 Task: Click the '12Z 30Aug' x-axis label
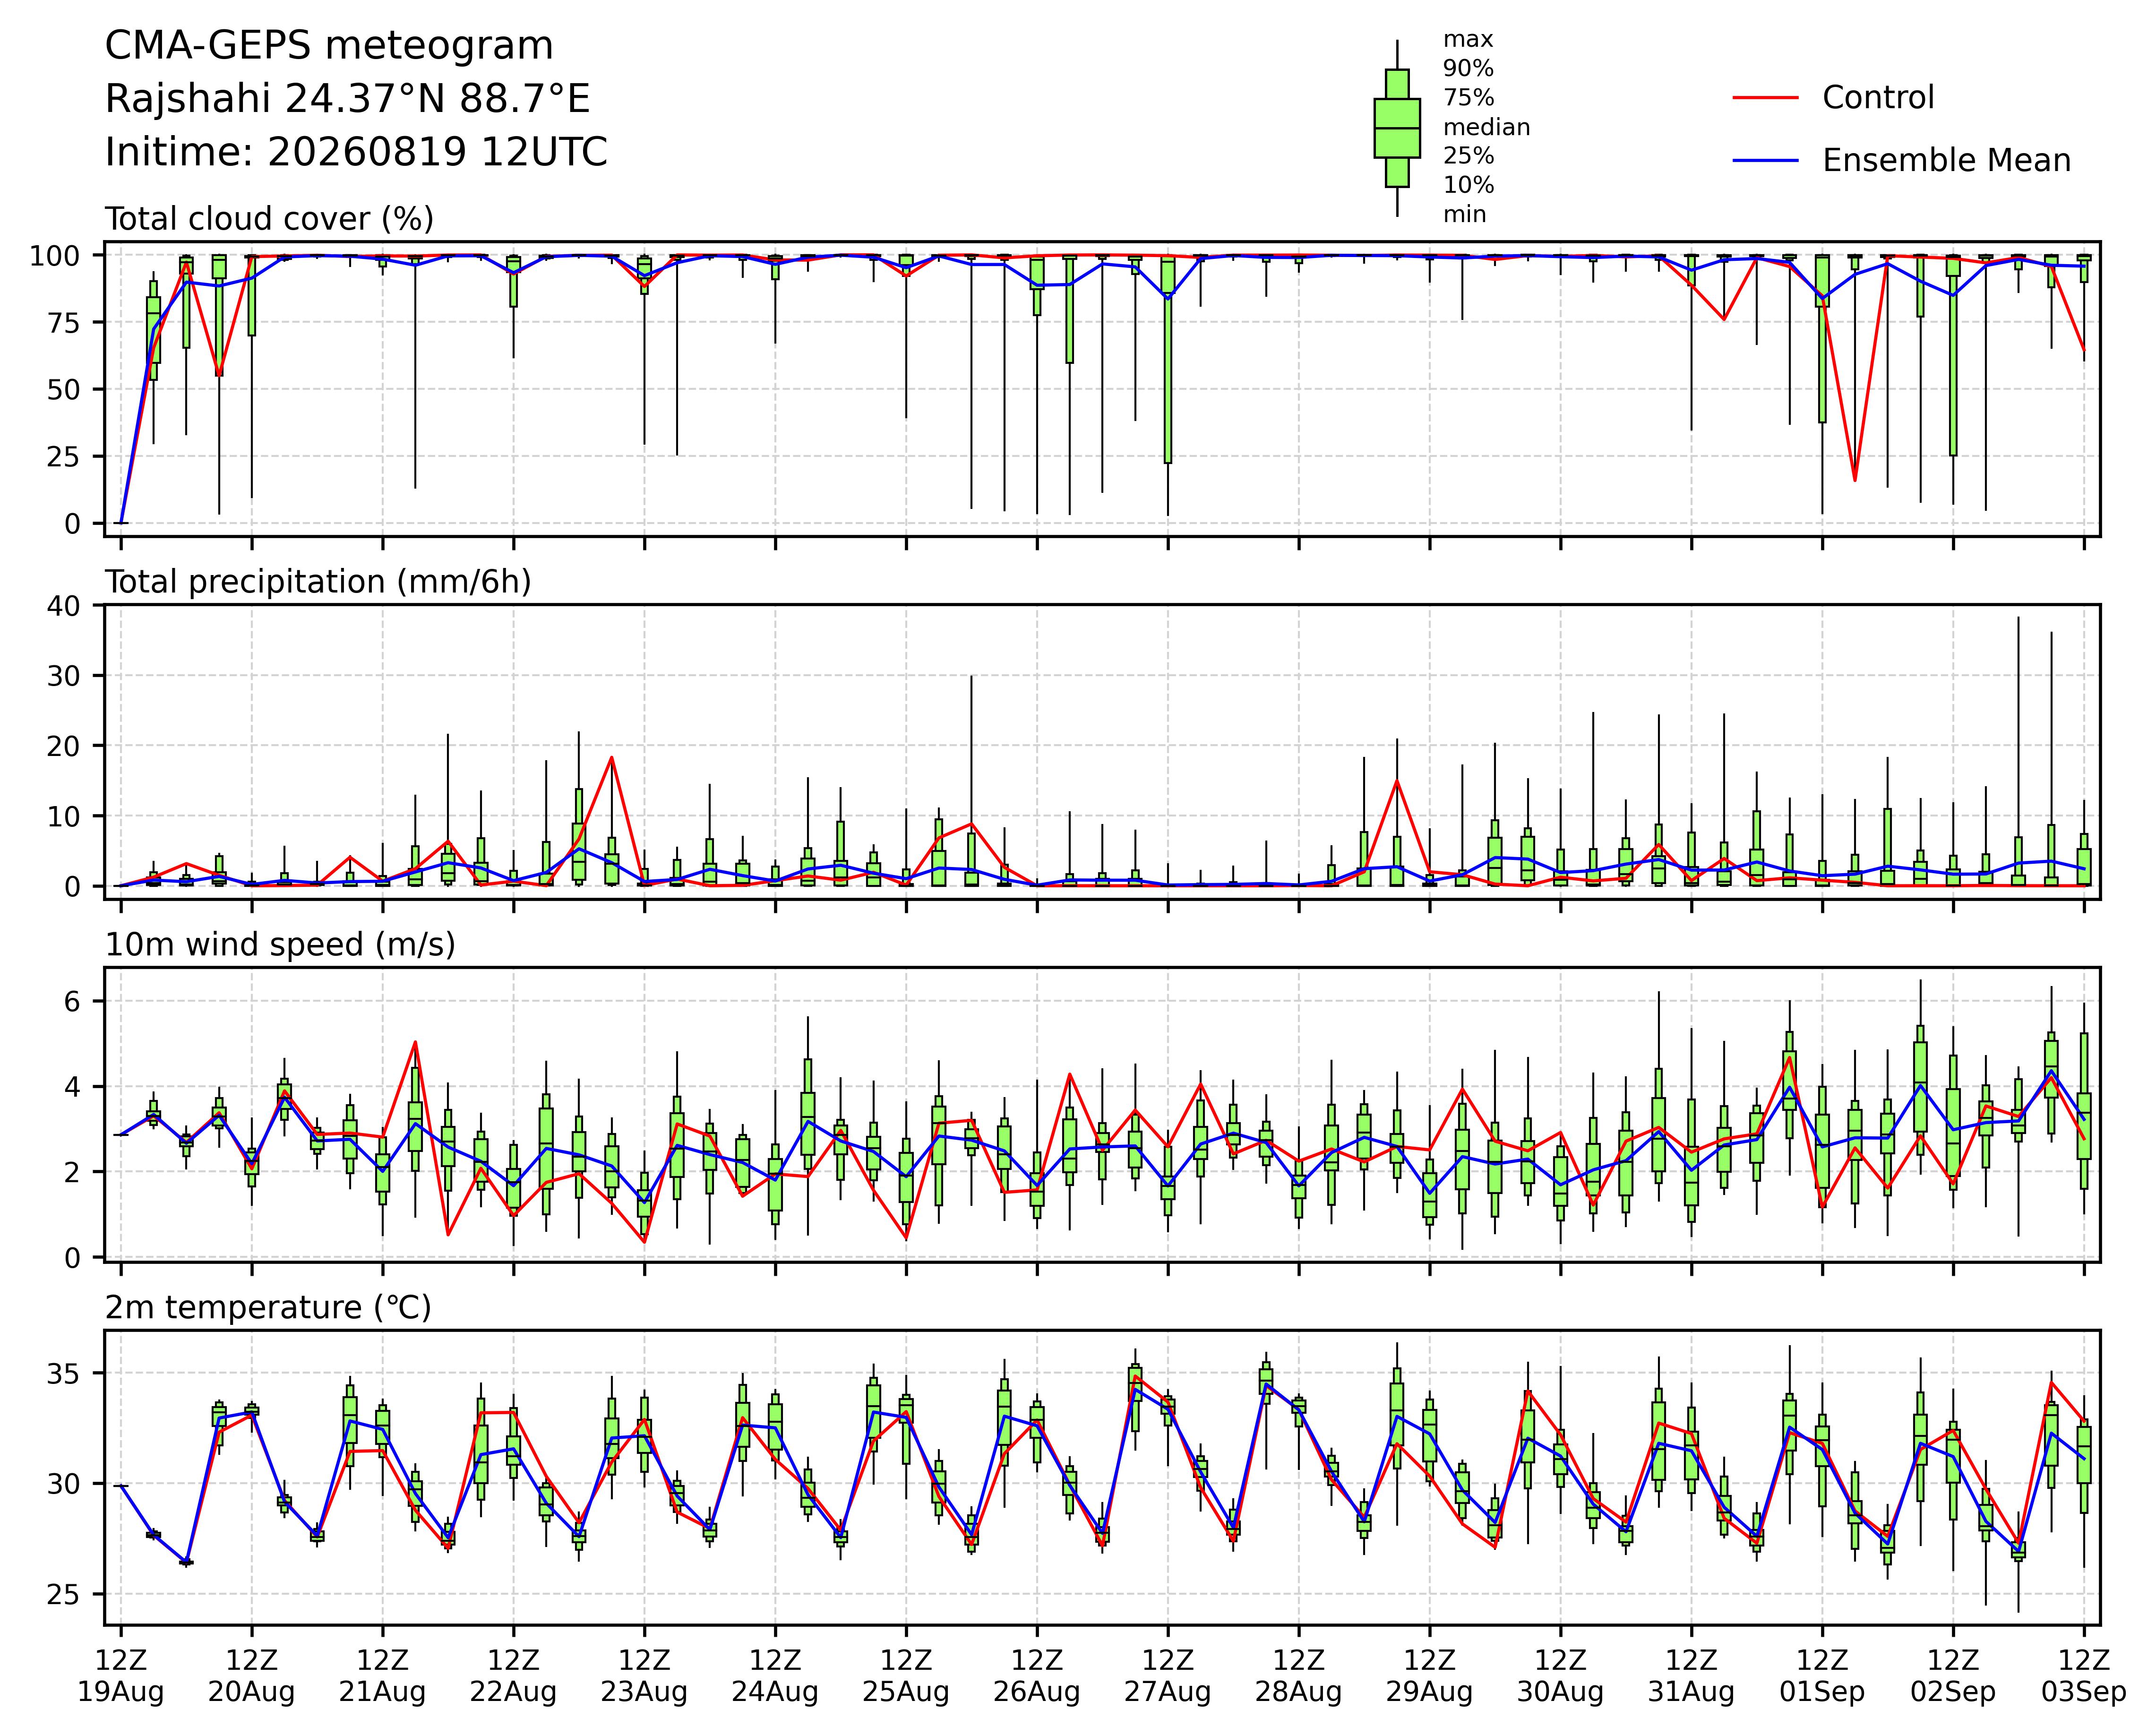point(1560,1677)
